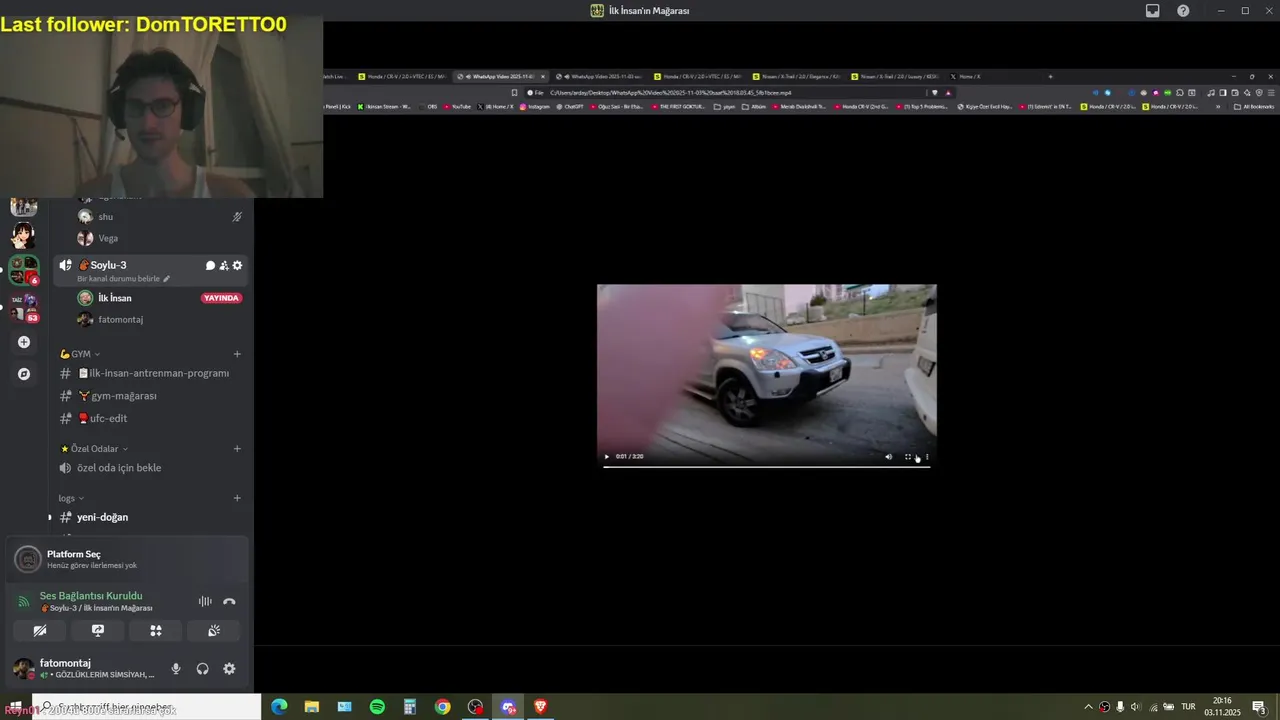Image resolution: width=1280 pixels, height=720 pixels.
Task: Open the server folder with badge 6
Action: point(23,270)
